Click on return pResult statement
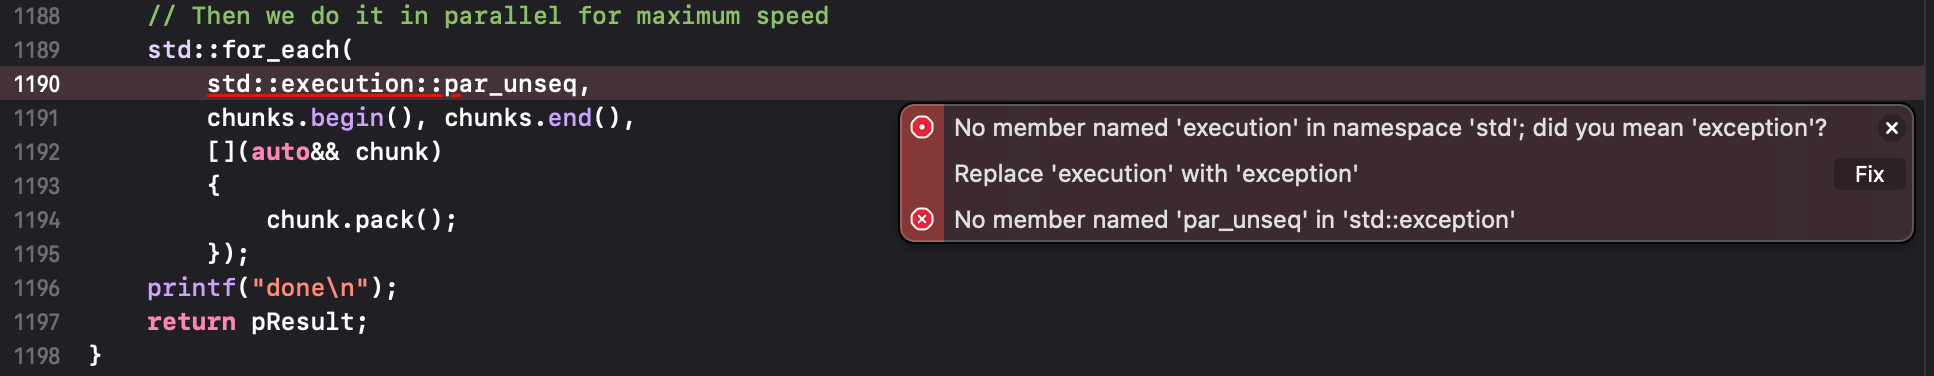The height and width of the screenshot is (376, 1934). pyautogui.click(x=257, y=322)
